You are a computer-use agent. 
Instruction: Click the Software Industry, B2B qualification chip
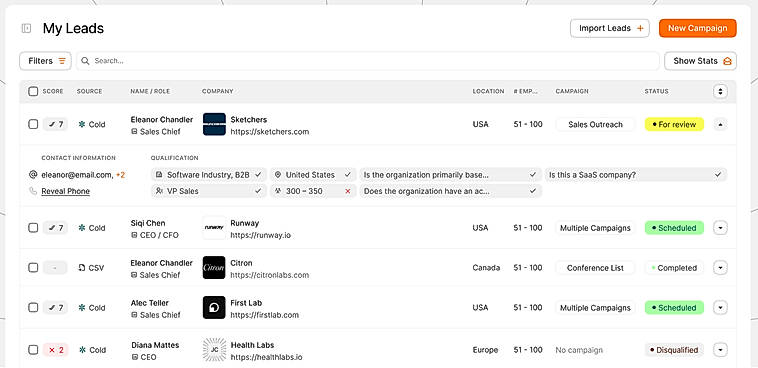(209, 175)
